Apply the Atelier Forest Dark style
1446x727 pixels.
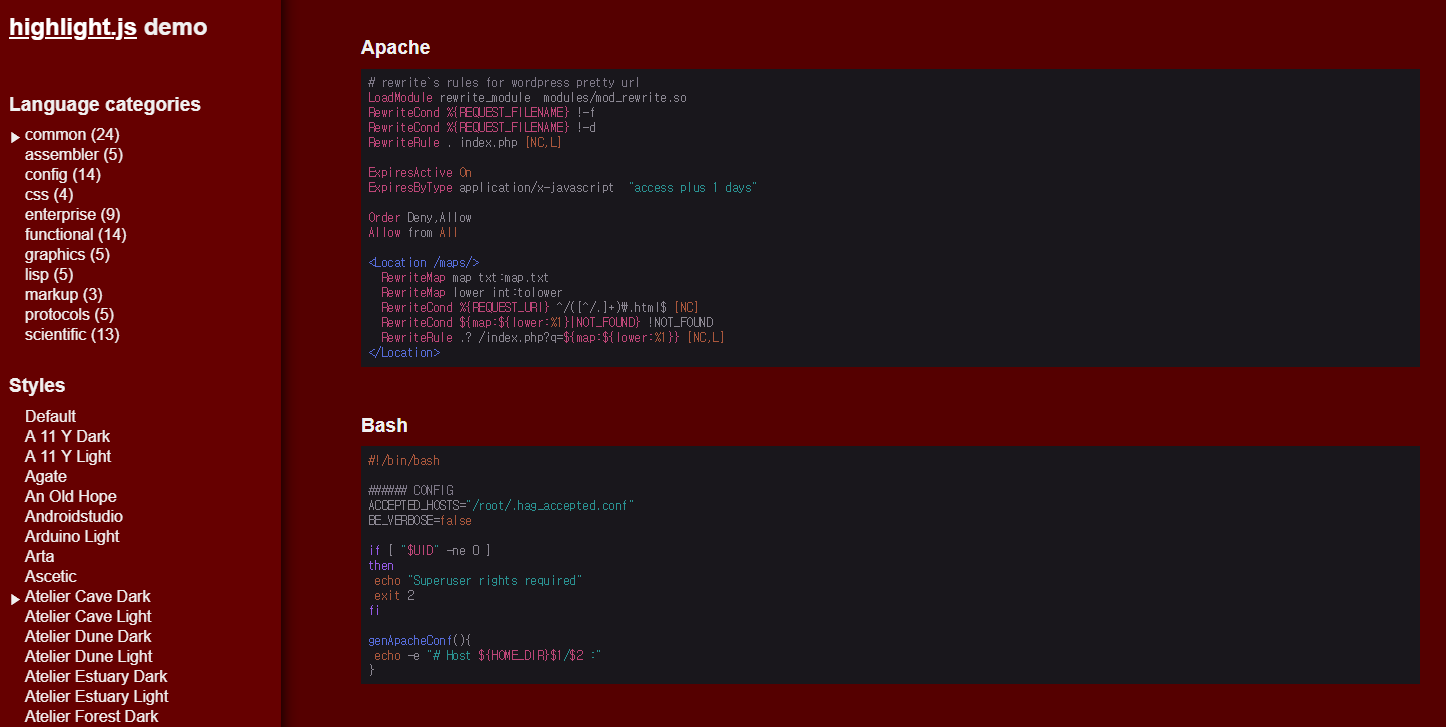pyautogui.click(x=92, y=716)
